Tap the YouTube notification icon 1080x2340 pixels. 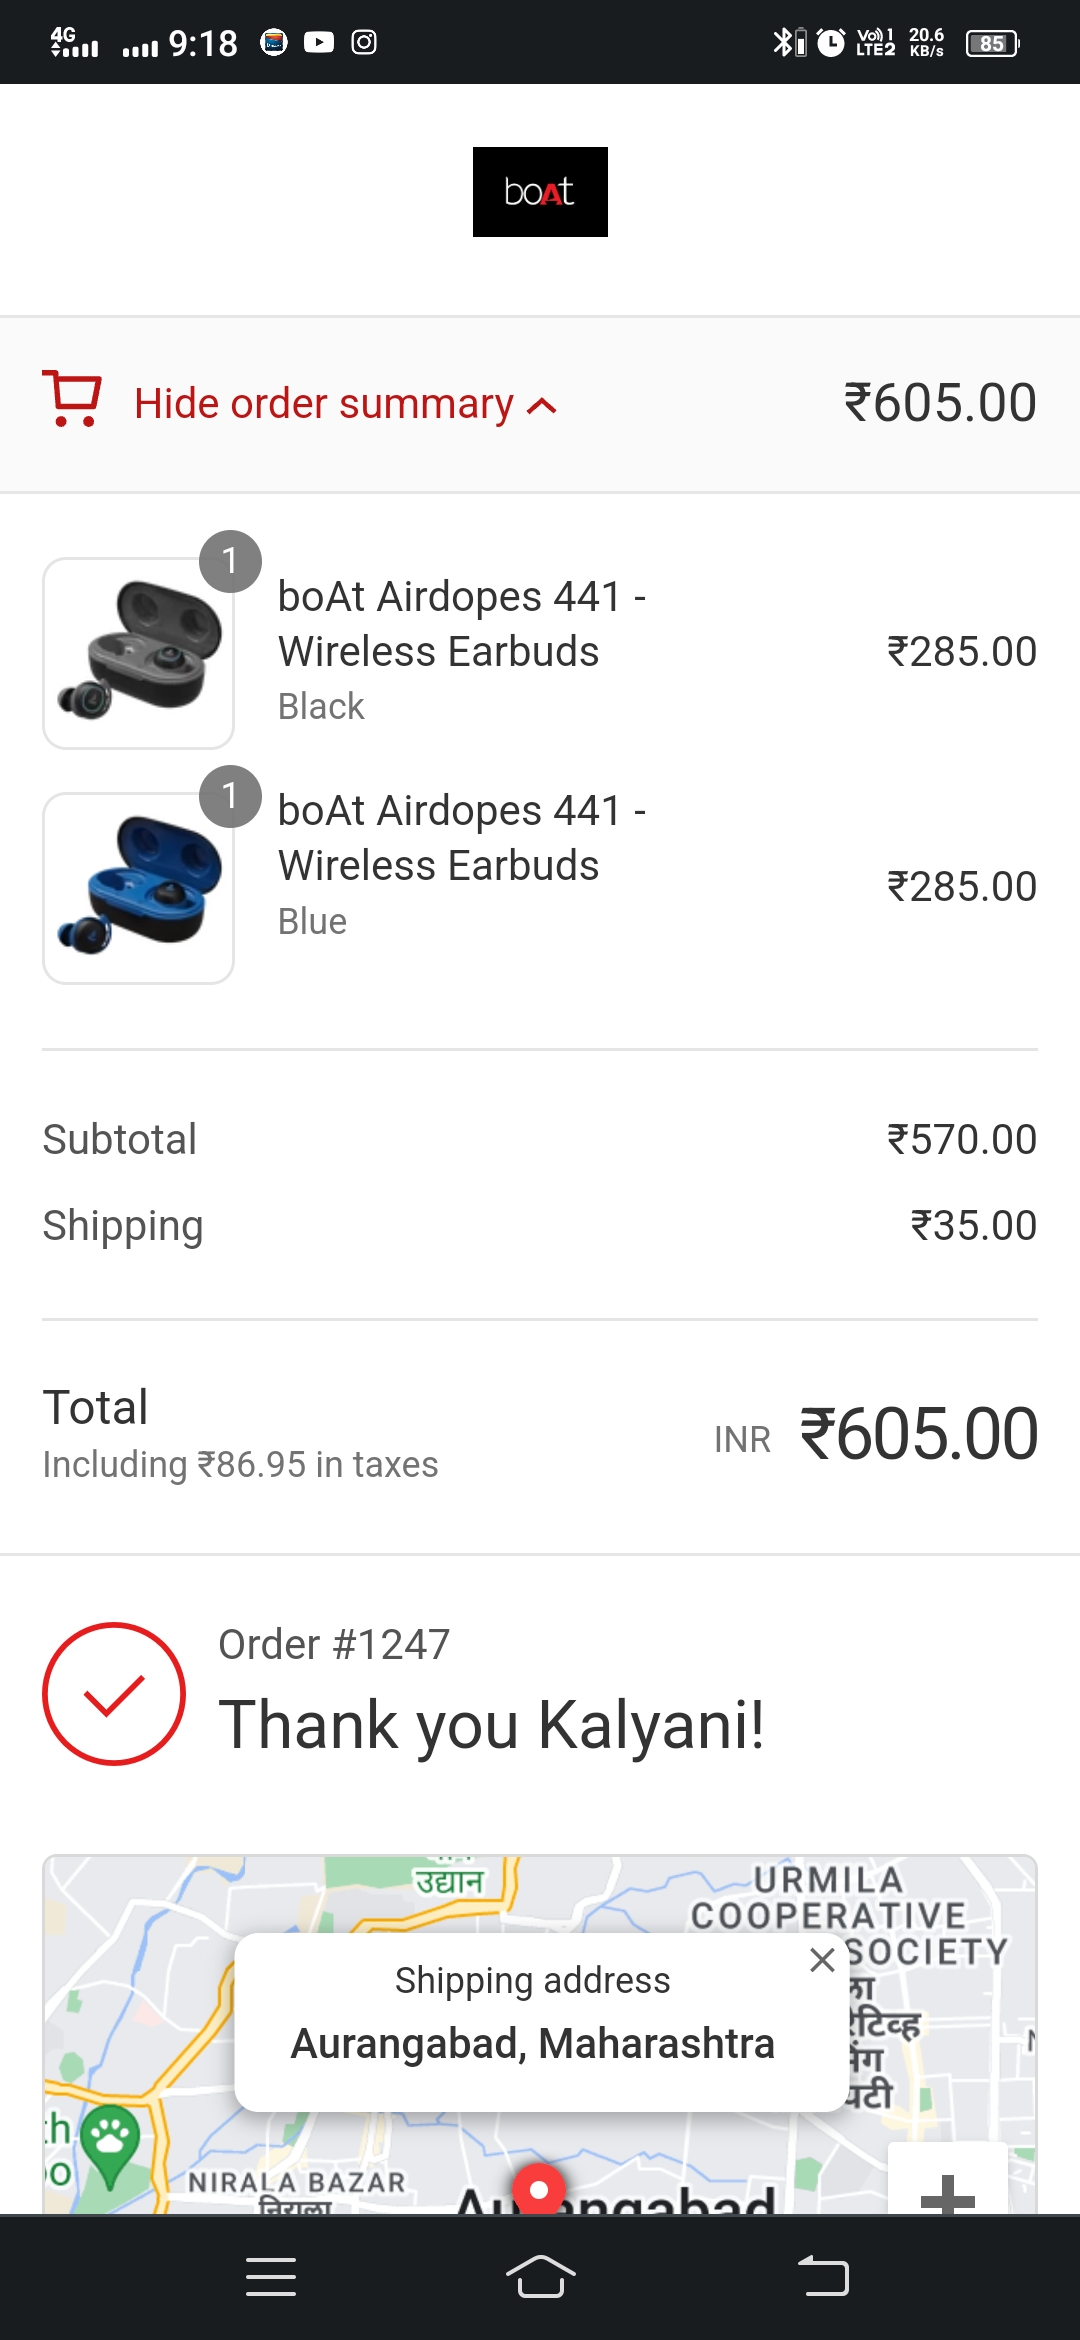(x=319, y=42)
